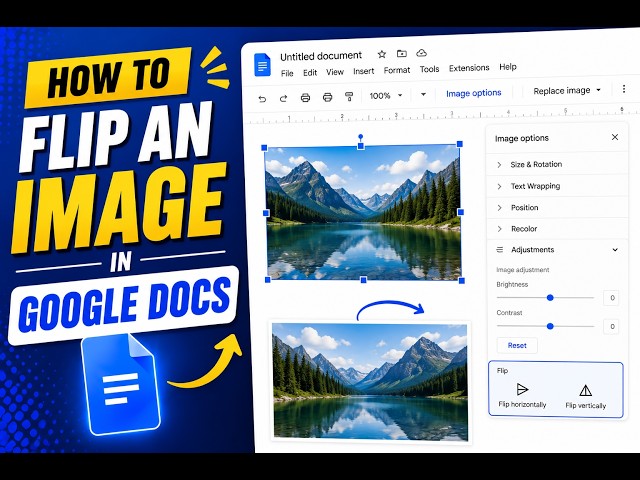Click the Image options panel heading
Viewport: 640px width, 480px height.
[522, 138]
